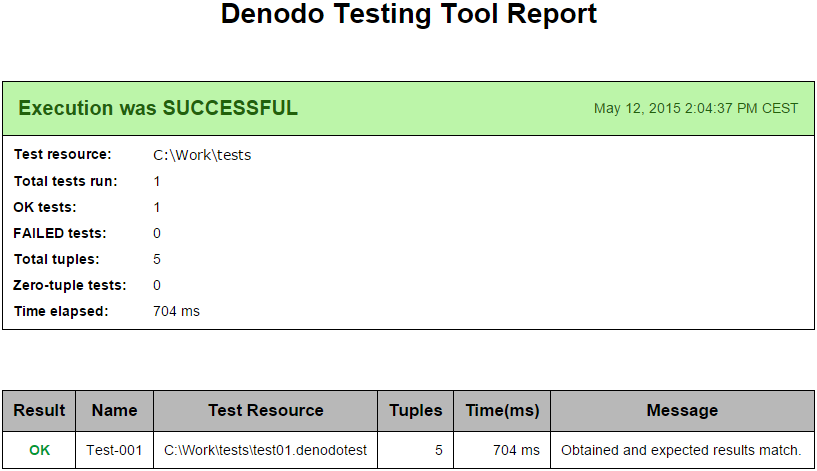Viewport: 817px width, 471px height.
Task: Select the 'Test-001' name cell
Action: pos(114,450)
